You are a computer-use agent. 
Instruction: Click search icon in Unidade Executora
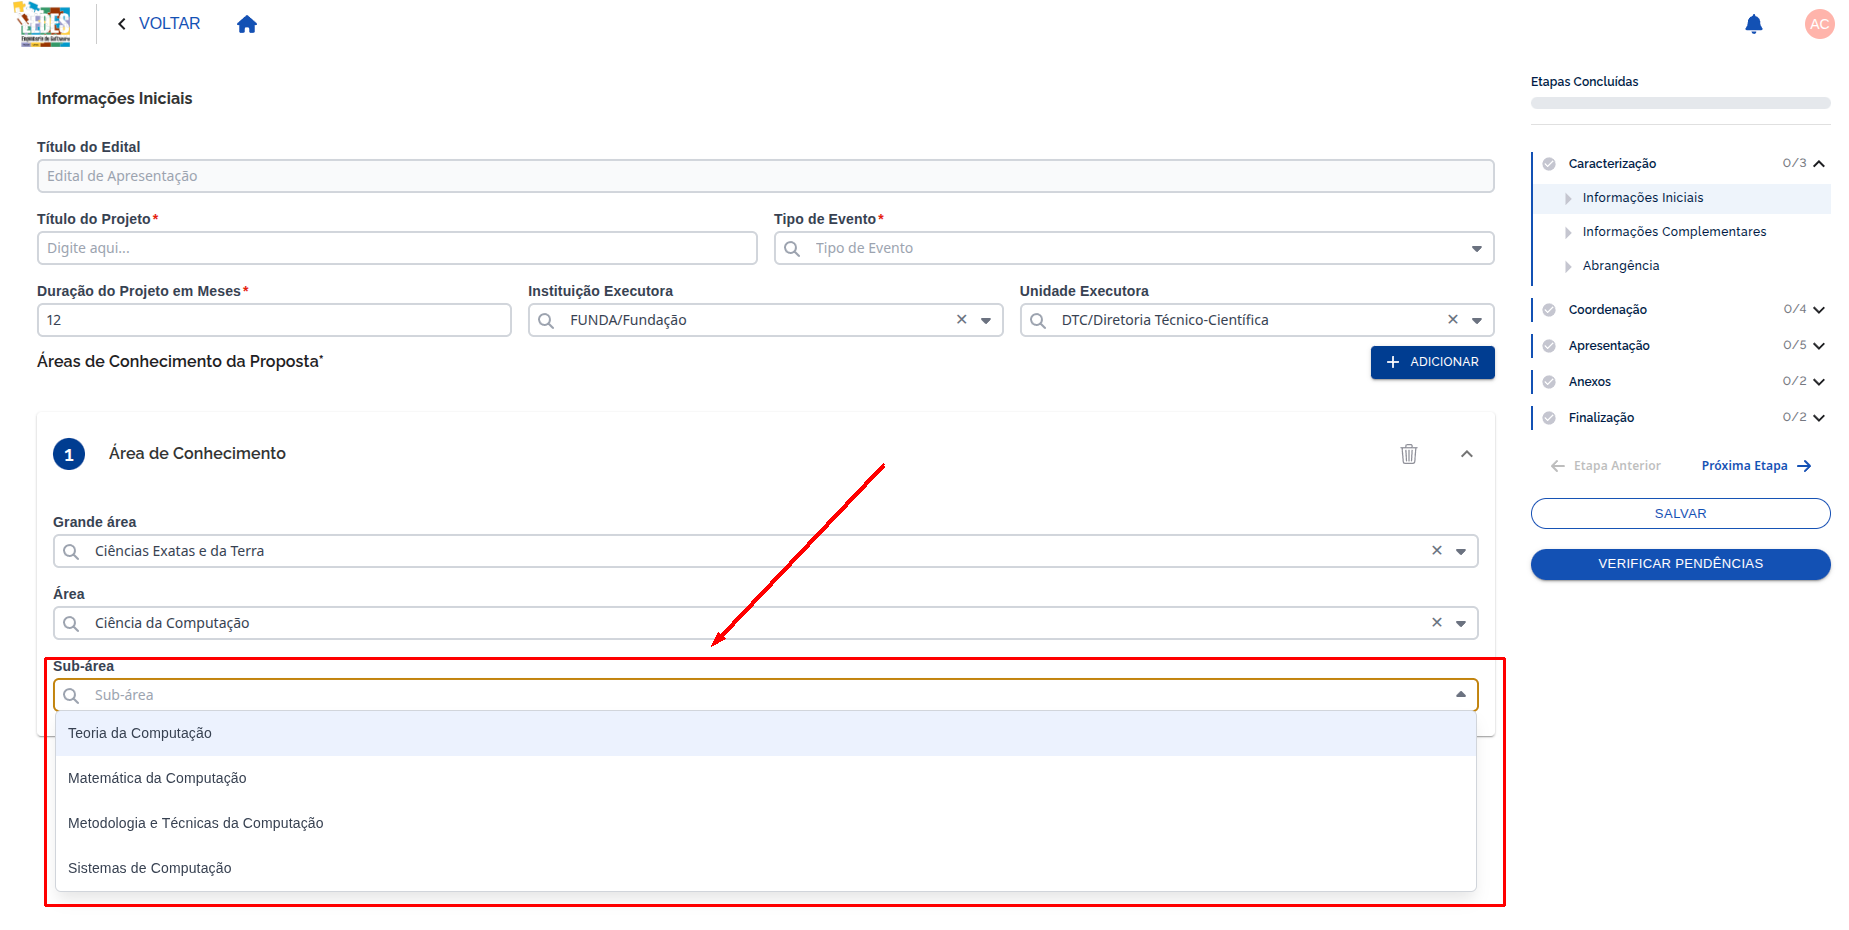click(1038, 320)
